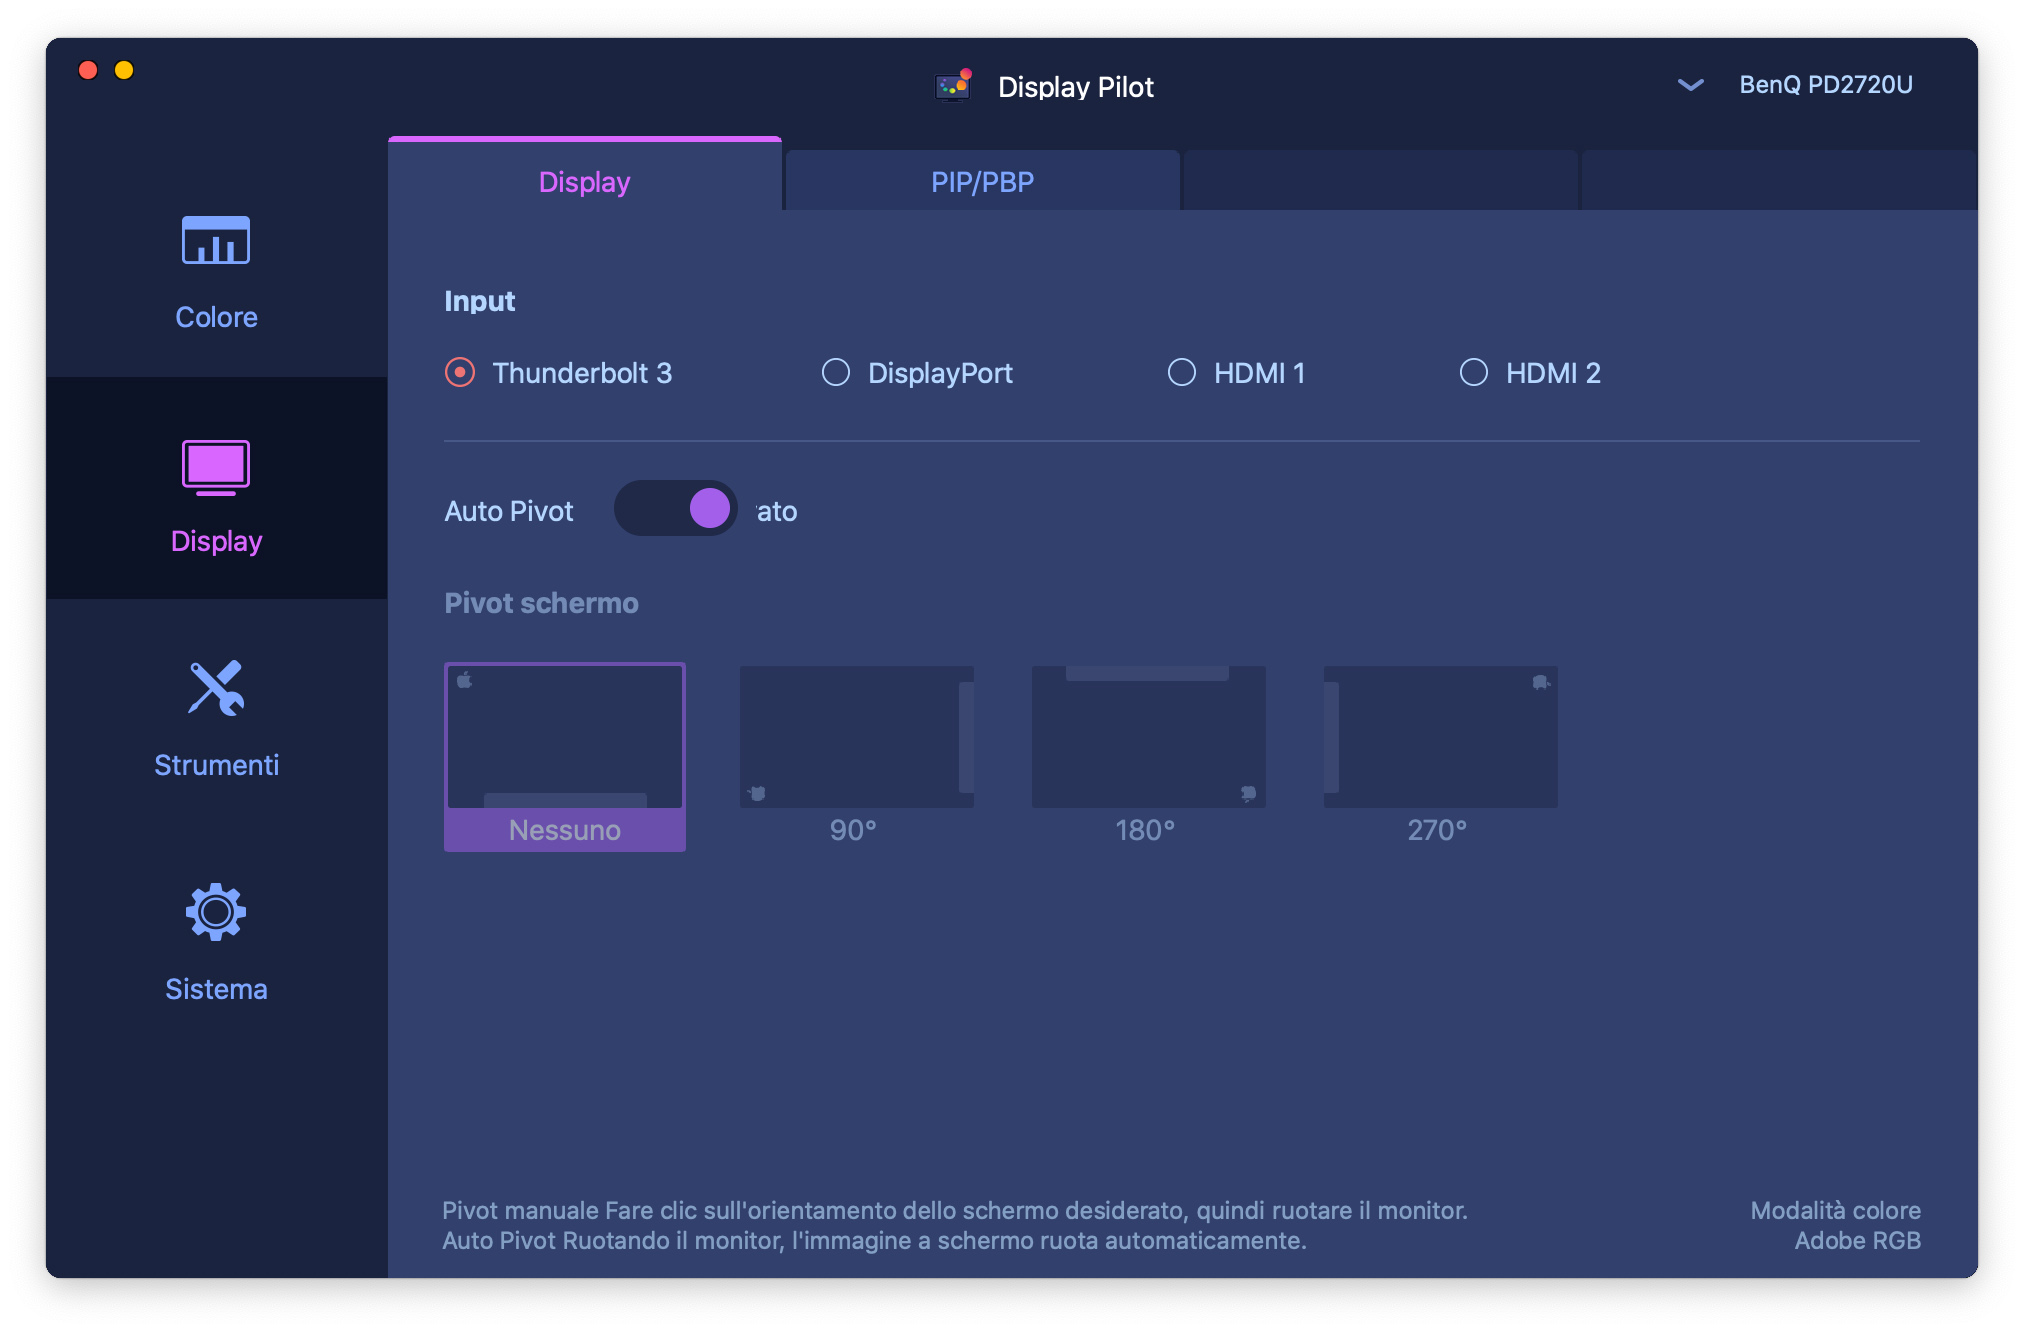
Task: Select the 90° pivot orientation thumbnail
Action: tap(856, 738)
